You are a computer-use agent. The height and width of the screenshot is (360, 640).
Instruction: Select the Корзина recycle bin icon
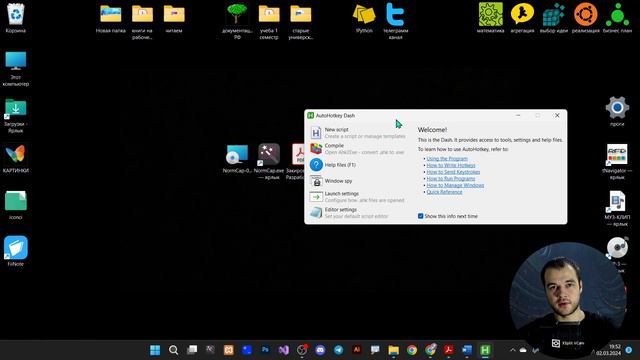(16, 18)
